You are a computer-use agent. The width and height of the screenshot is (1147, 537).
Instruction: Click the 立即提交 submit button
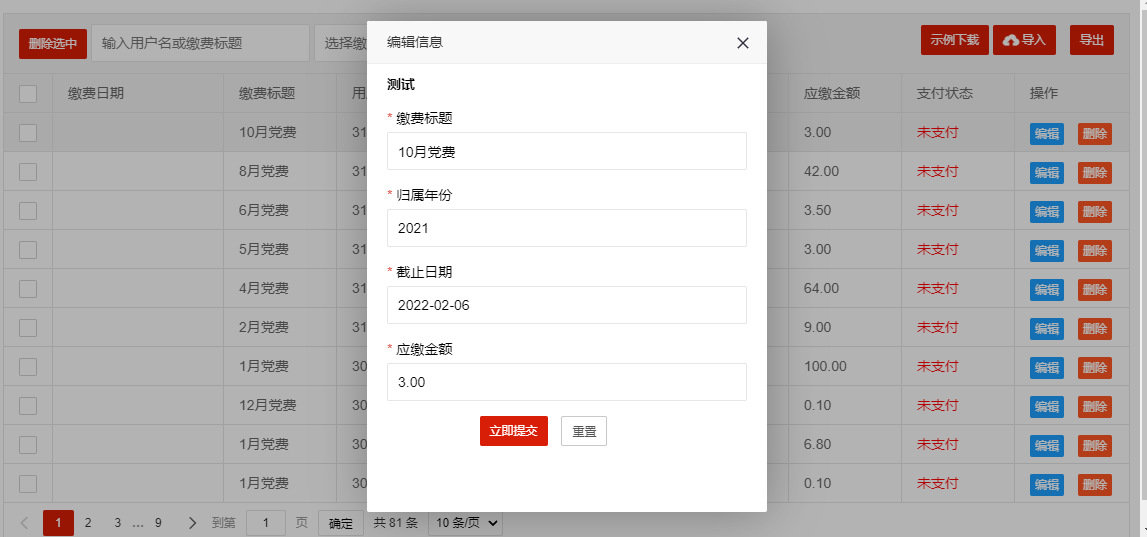click(x=513, y=431)
